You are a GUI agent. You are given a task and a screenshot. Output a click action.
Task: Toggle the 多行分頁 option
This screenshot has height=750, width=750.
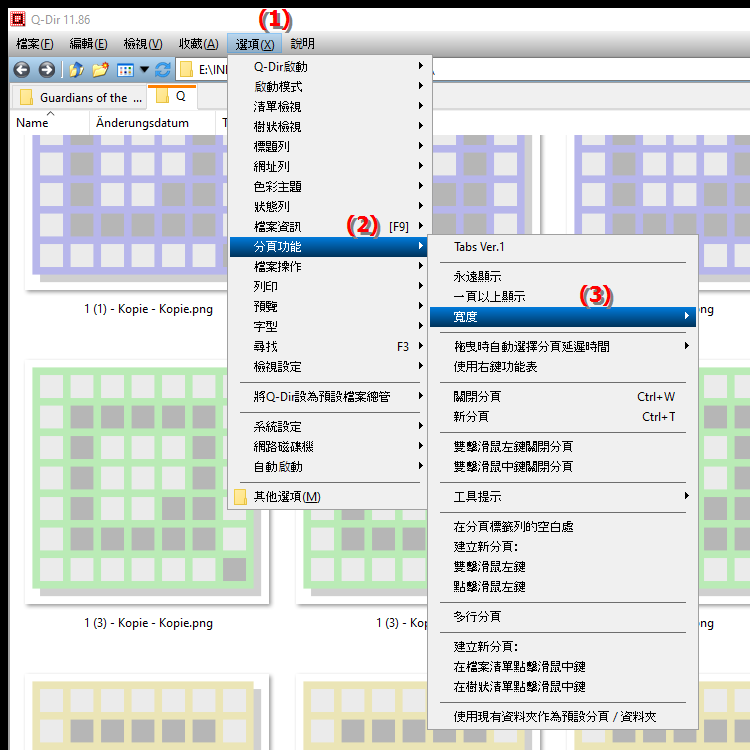click(562, 617)
